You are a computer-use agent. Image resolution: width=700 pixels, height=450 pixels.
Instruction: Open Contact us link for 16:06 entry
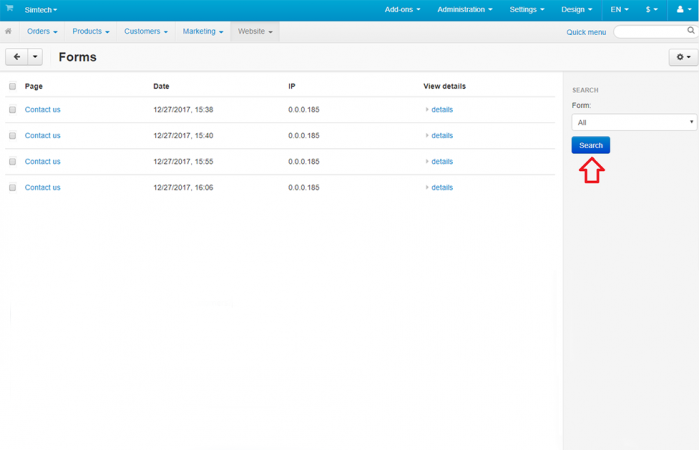(42, 187)
